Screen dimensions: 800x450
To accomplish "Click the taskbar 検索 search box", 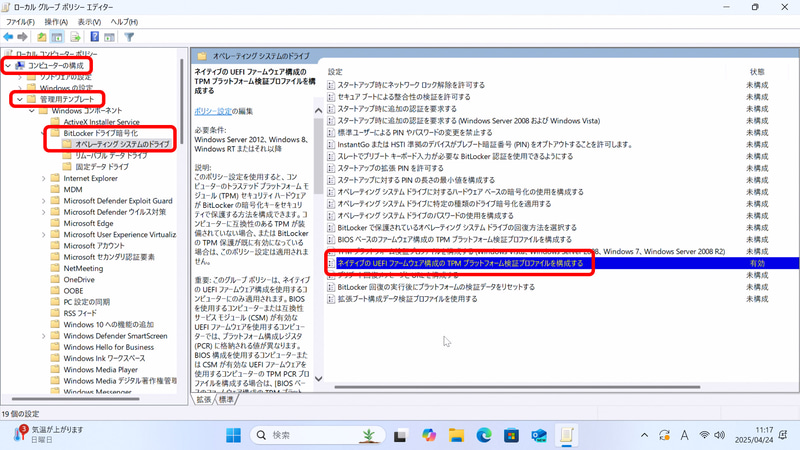I will 317,435.
